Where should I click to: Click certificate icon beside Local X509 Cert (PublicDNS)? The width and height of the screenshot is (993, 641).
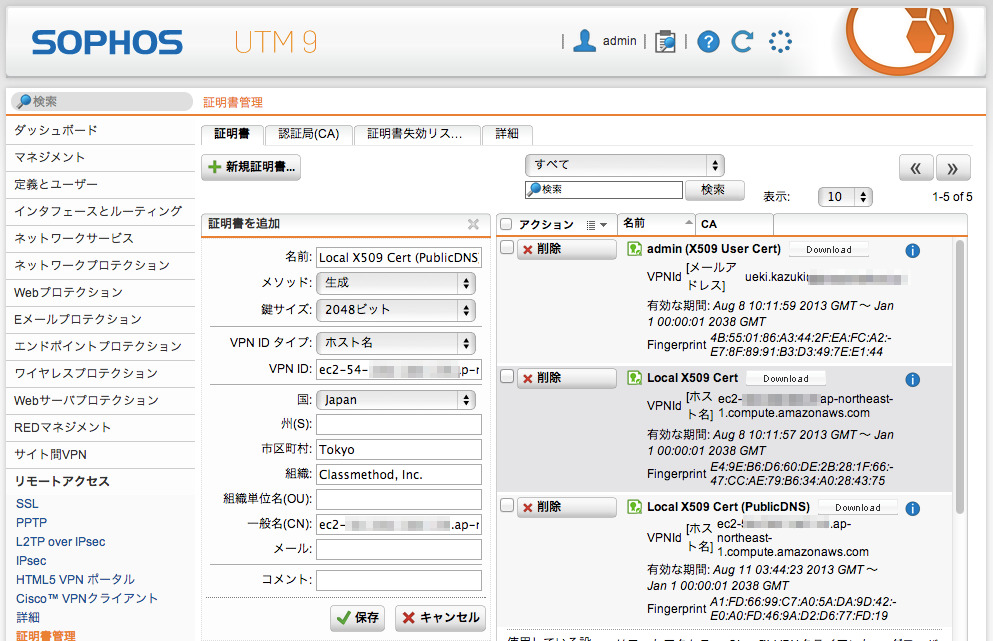coord(634,507)
